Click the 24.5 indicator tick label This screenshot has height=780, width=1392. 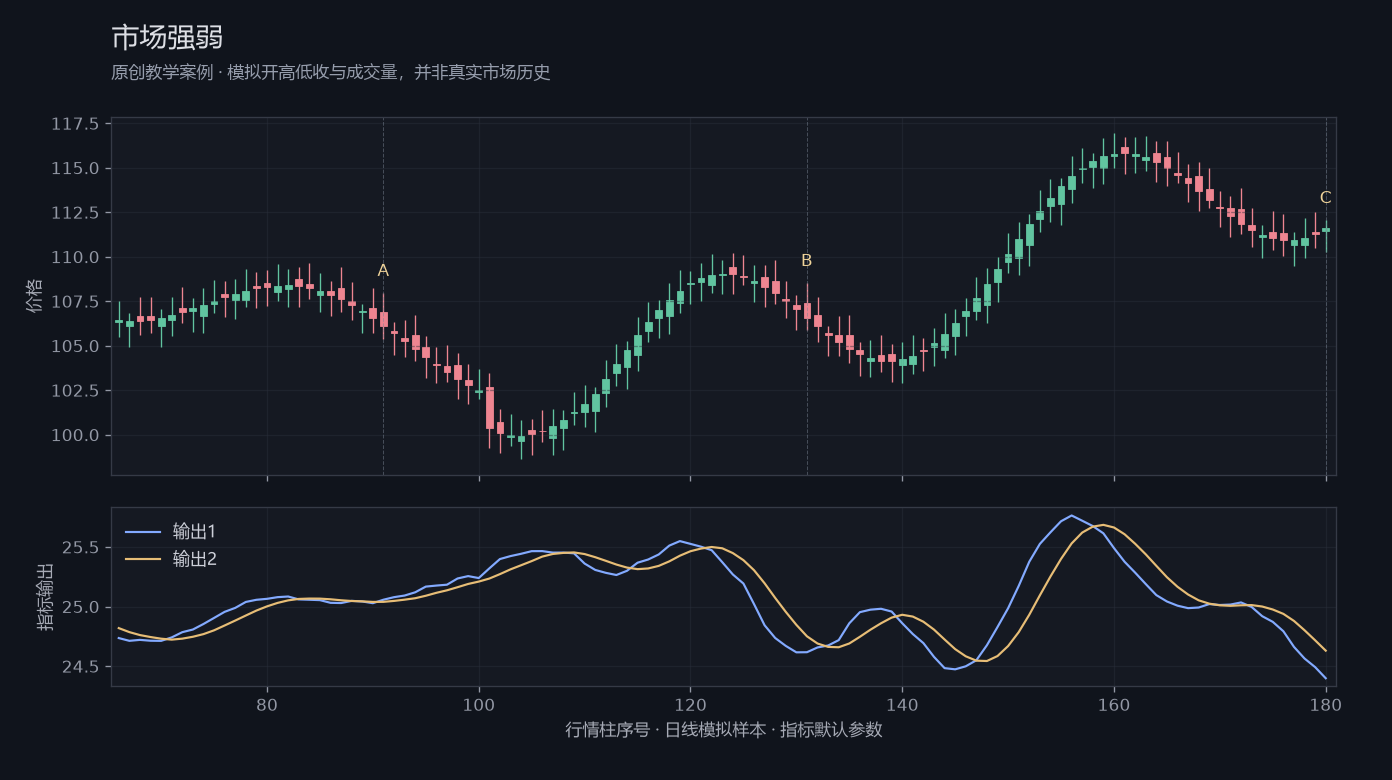tap(80, 667)
